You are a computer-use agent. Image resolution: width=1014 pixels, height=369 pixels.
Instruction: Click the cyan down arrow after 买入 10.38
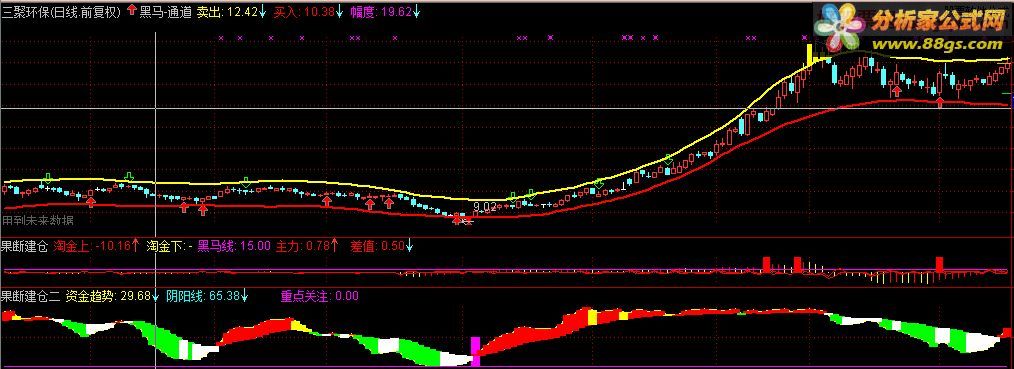click(339, 11)
